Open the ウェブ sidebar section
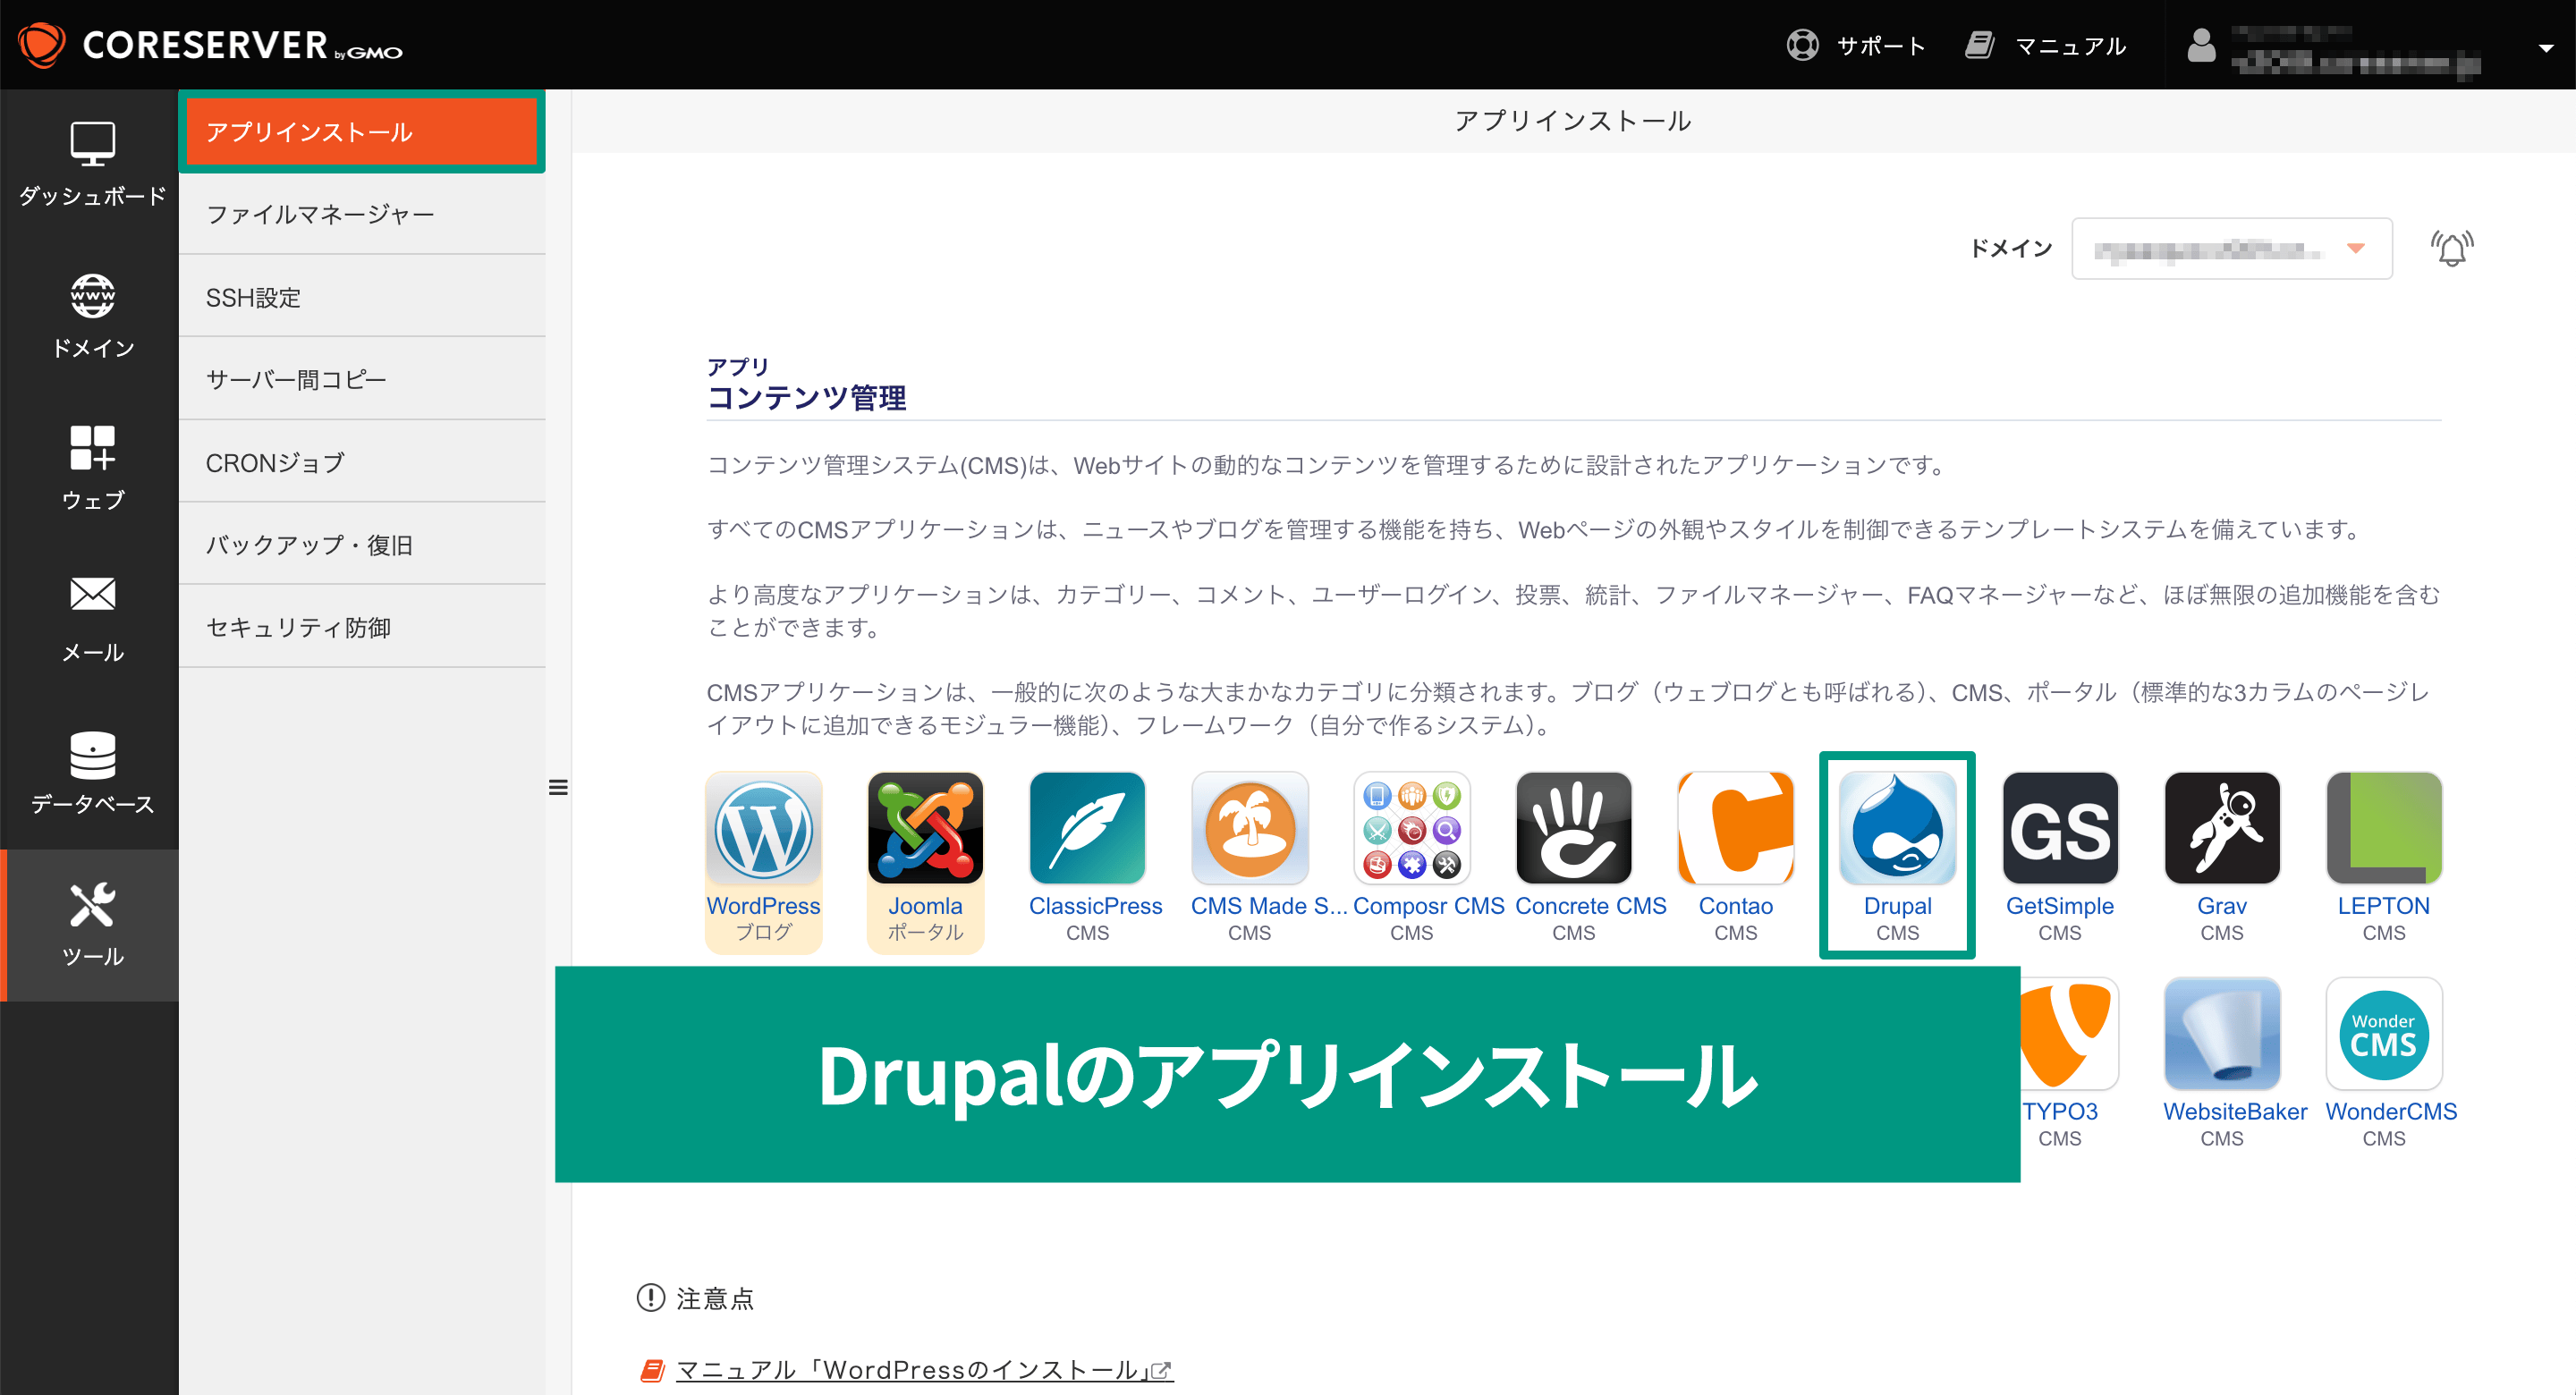2576x1395 pixels. [92, 469]
